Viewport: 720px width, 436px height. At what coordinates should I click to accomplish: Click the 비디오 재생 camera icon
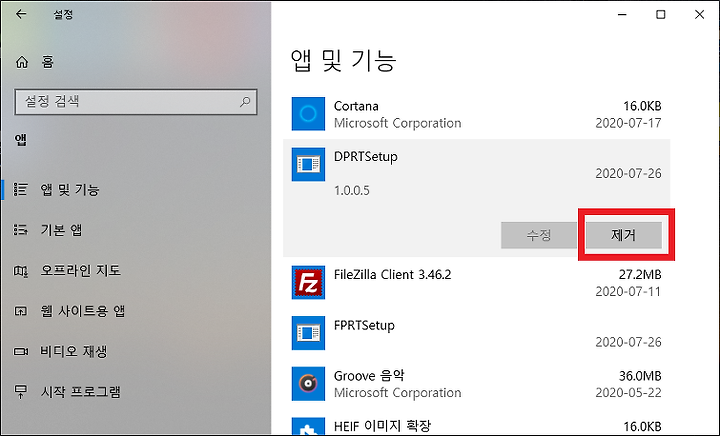click(21, 352)
